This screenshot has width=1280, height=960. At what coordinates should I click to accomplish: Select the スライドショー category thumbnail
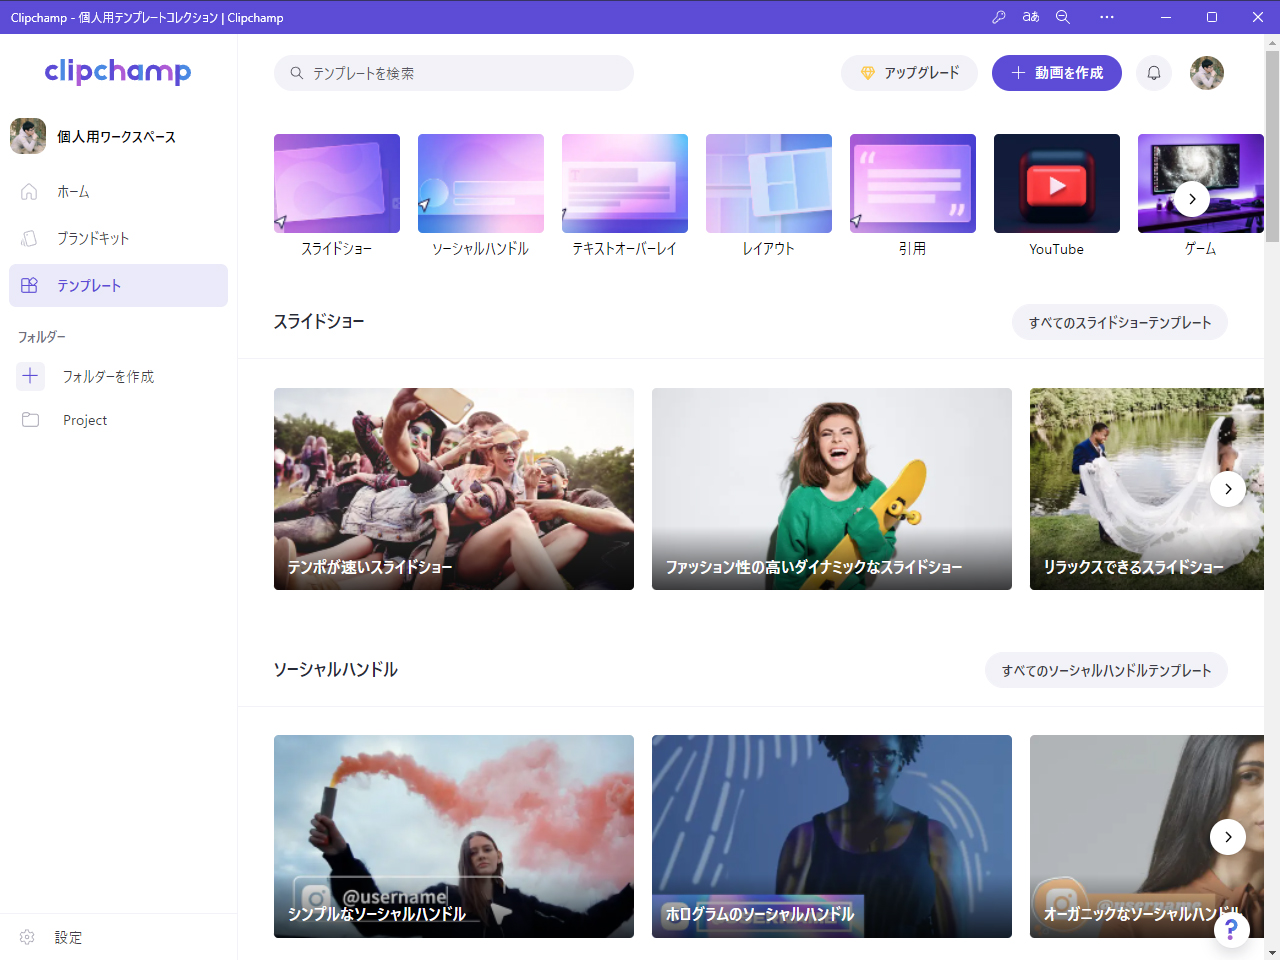337,183
